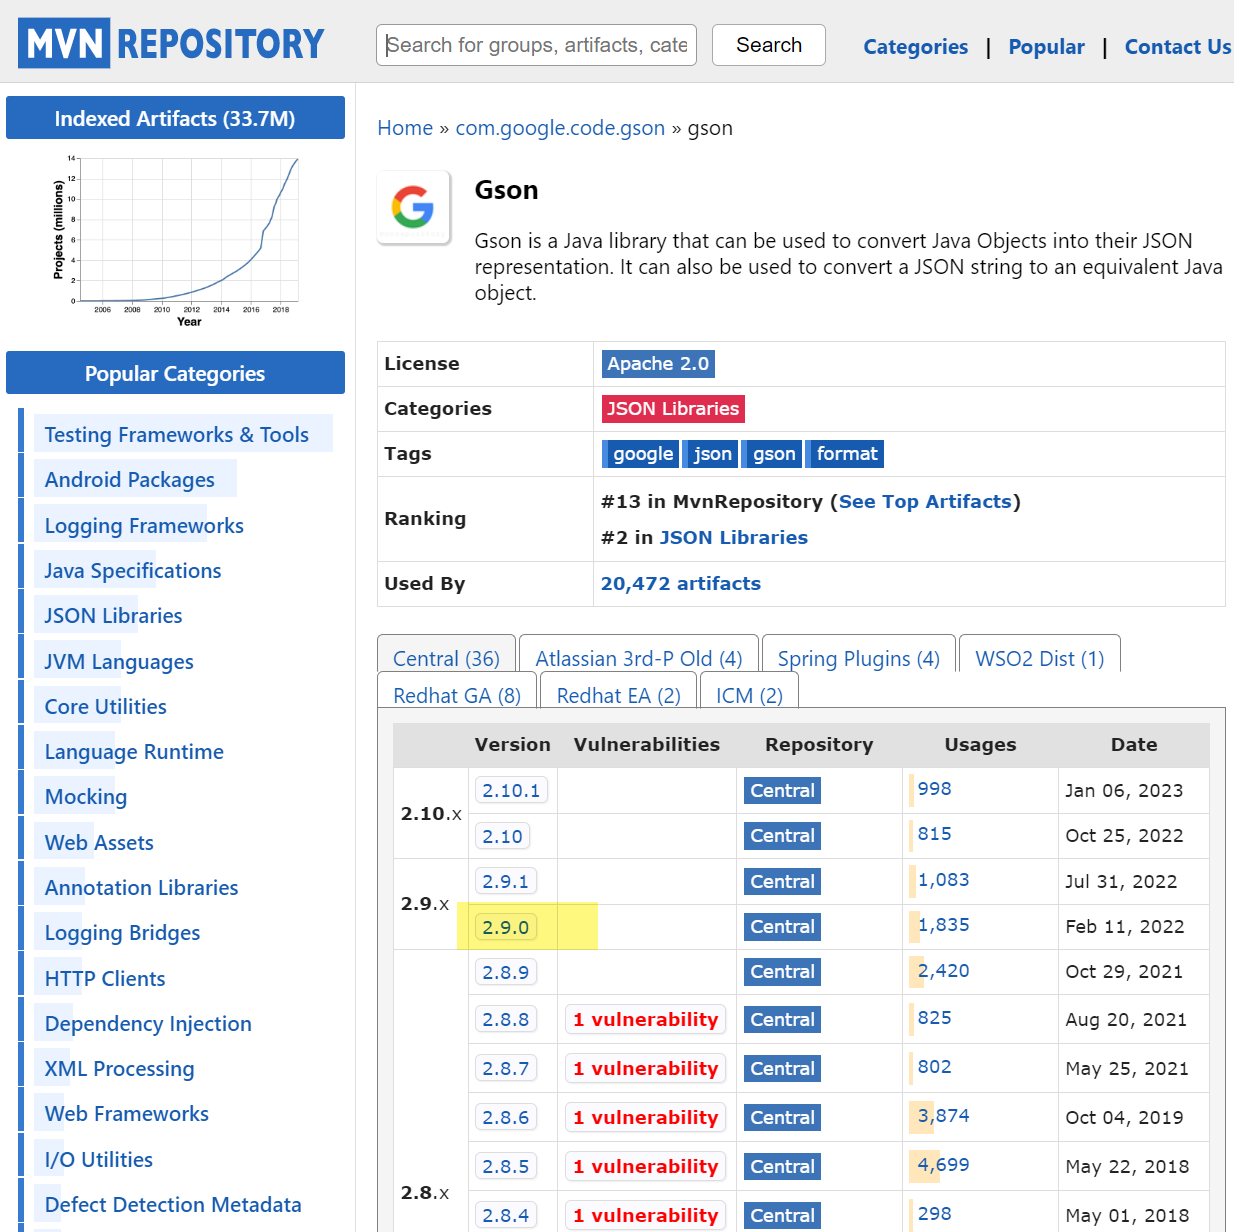This screenshot has width=1234, height=1232.
Task: Open the 998 usages link
Action: click(934, 789)
